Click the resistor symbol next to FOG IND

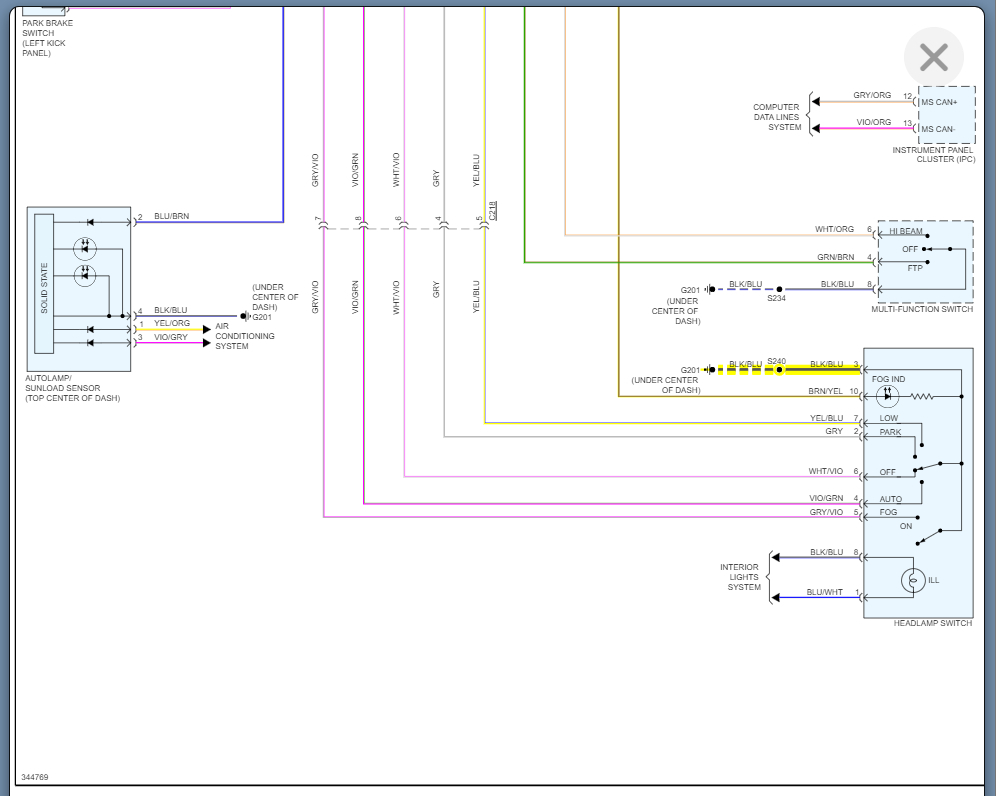pyautogui.click(x=921, y=396)
